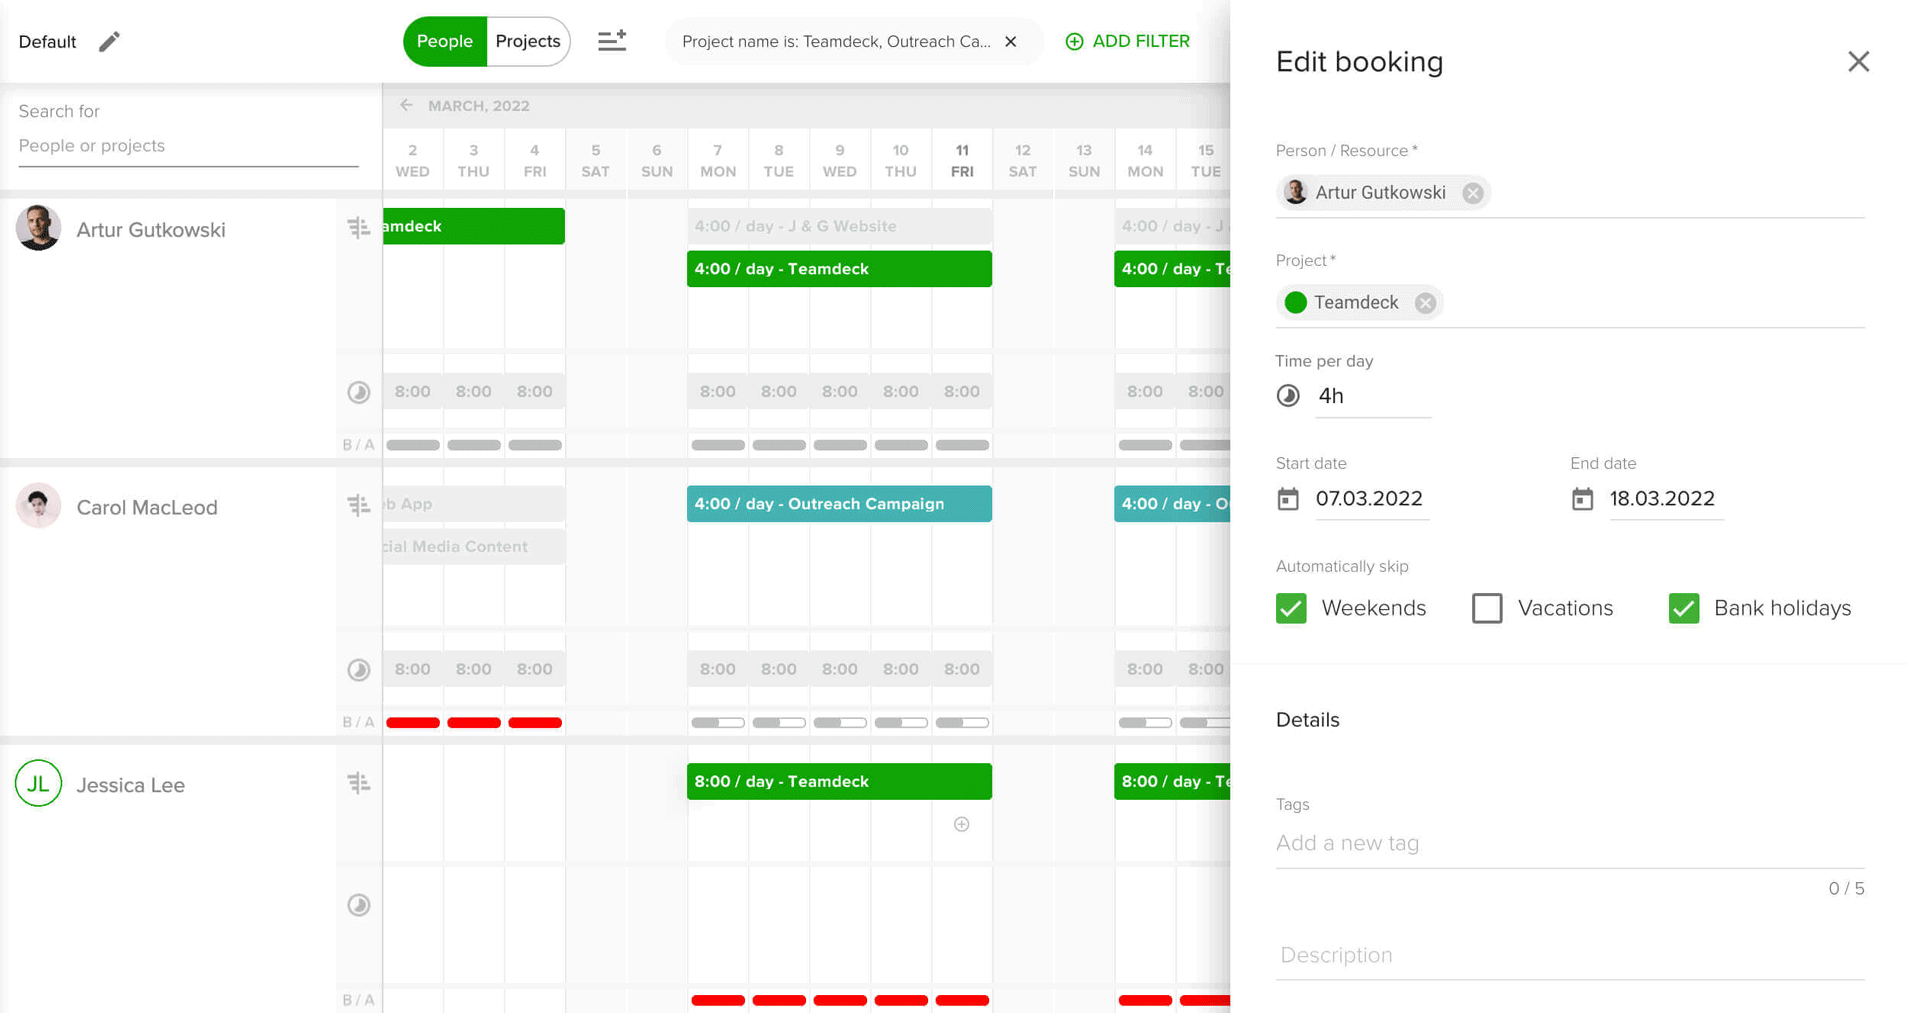Check the Vacations skip checkbox
The width and height of the screenshot is (1907, 1013).
(x=1487, y=608)
